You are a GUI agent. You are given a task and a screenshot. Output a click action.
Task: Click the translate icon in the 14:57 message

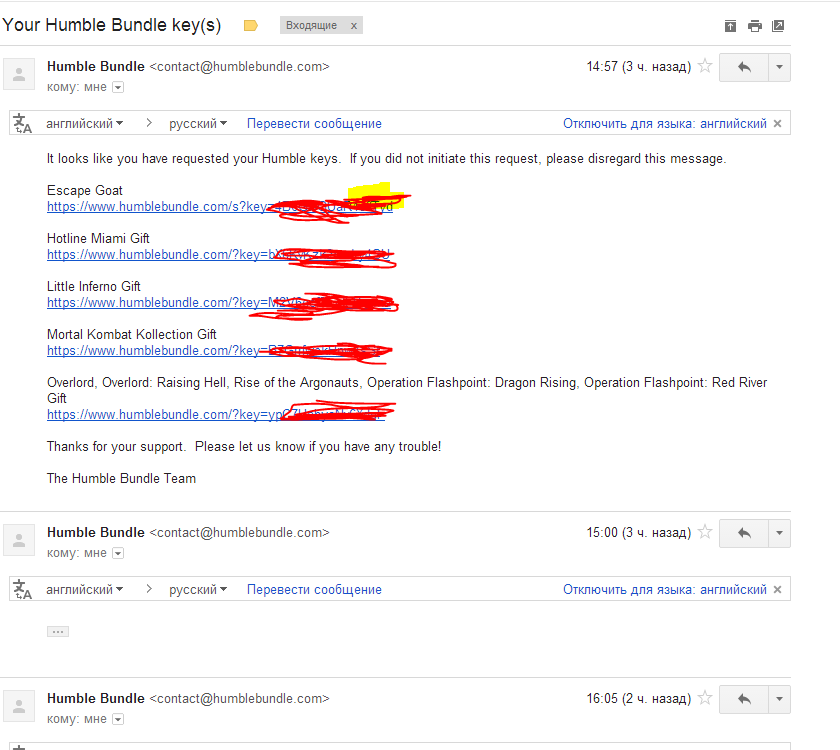[x=22, y=123]
